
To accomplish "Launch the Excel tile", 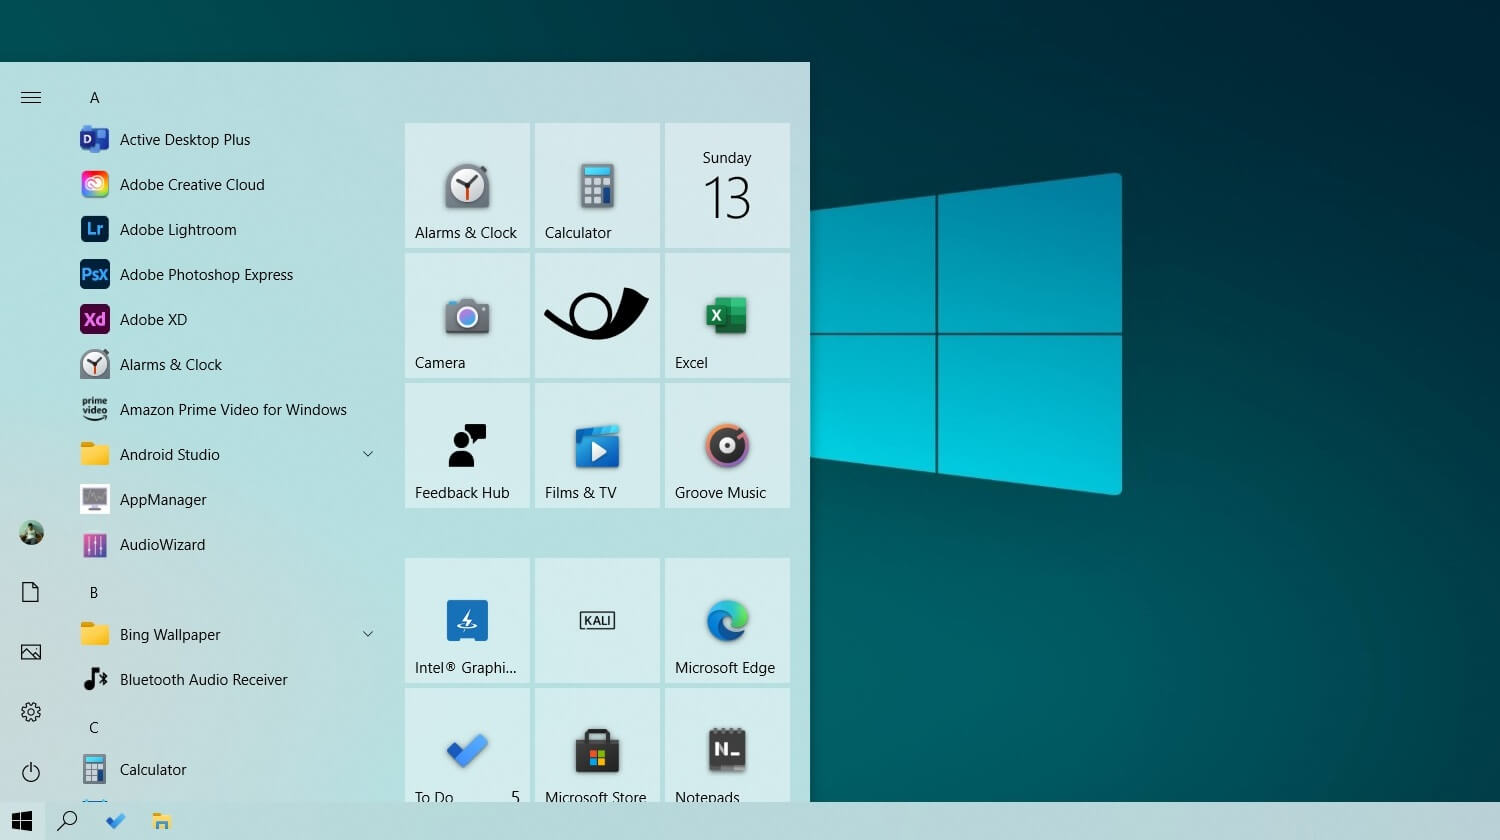I will [x=727, y=315].
